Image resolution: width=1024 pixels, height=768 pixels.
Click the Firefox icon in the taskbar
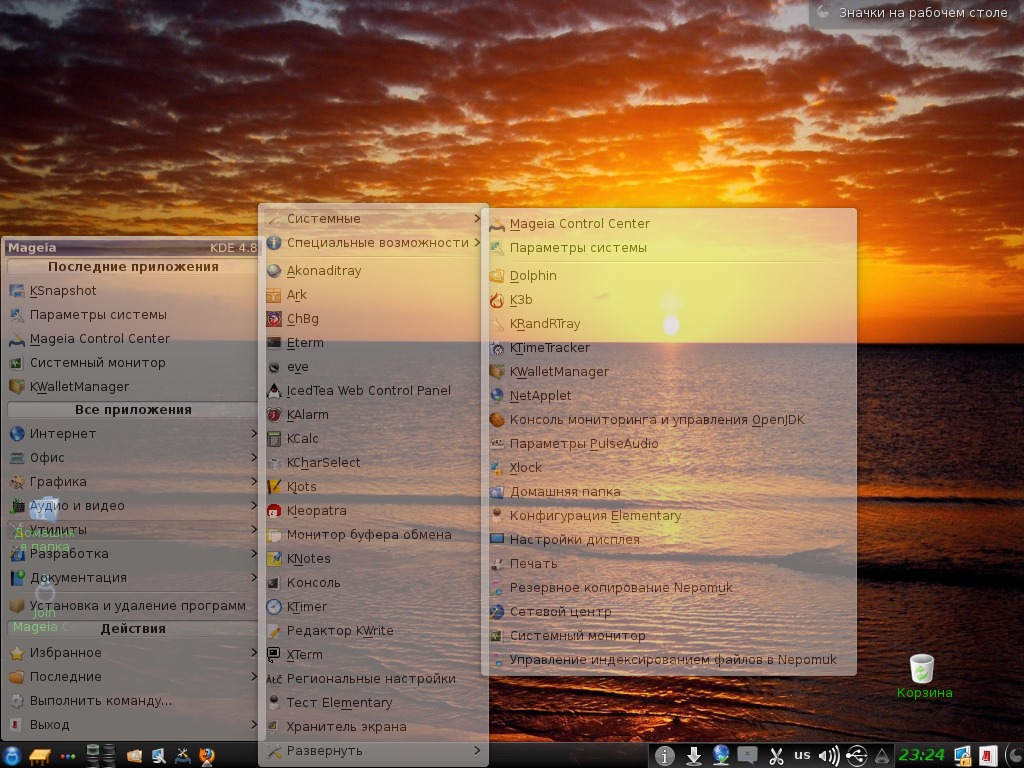[207, 756]
